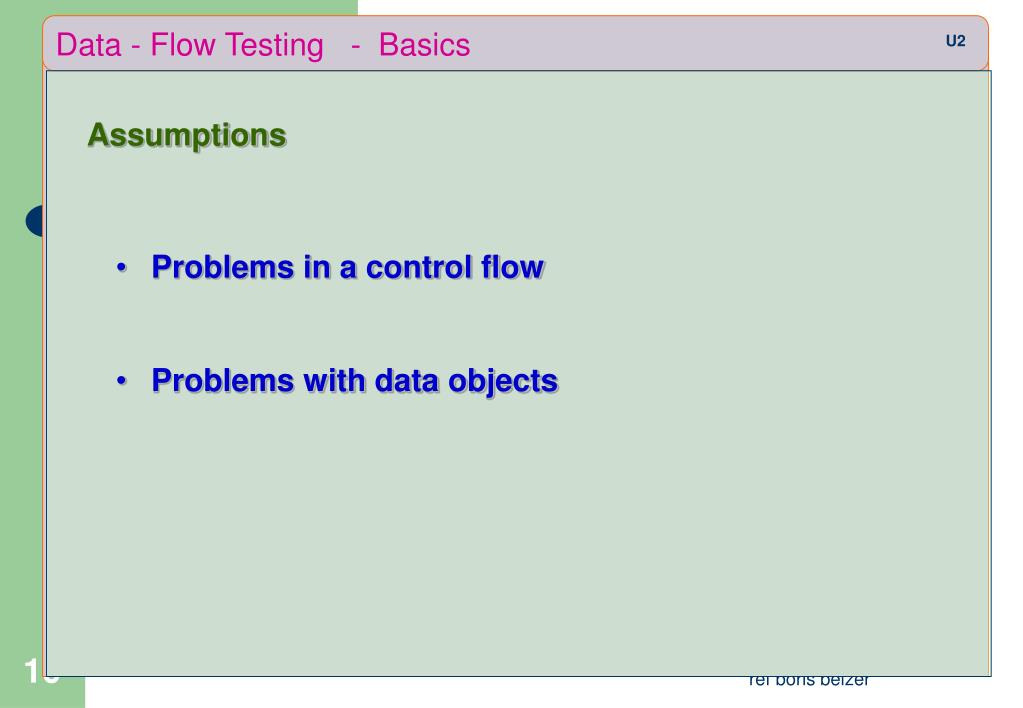
Task: Click bullet marker before 'Problems with data objects'
Action: point(122,382)
